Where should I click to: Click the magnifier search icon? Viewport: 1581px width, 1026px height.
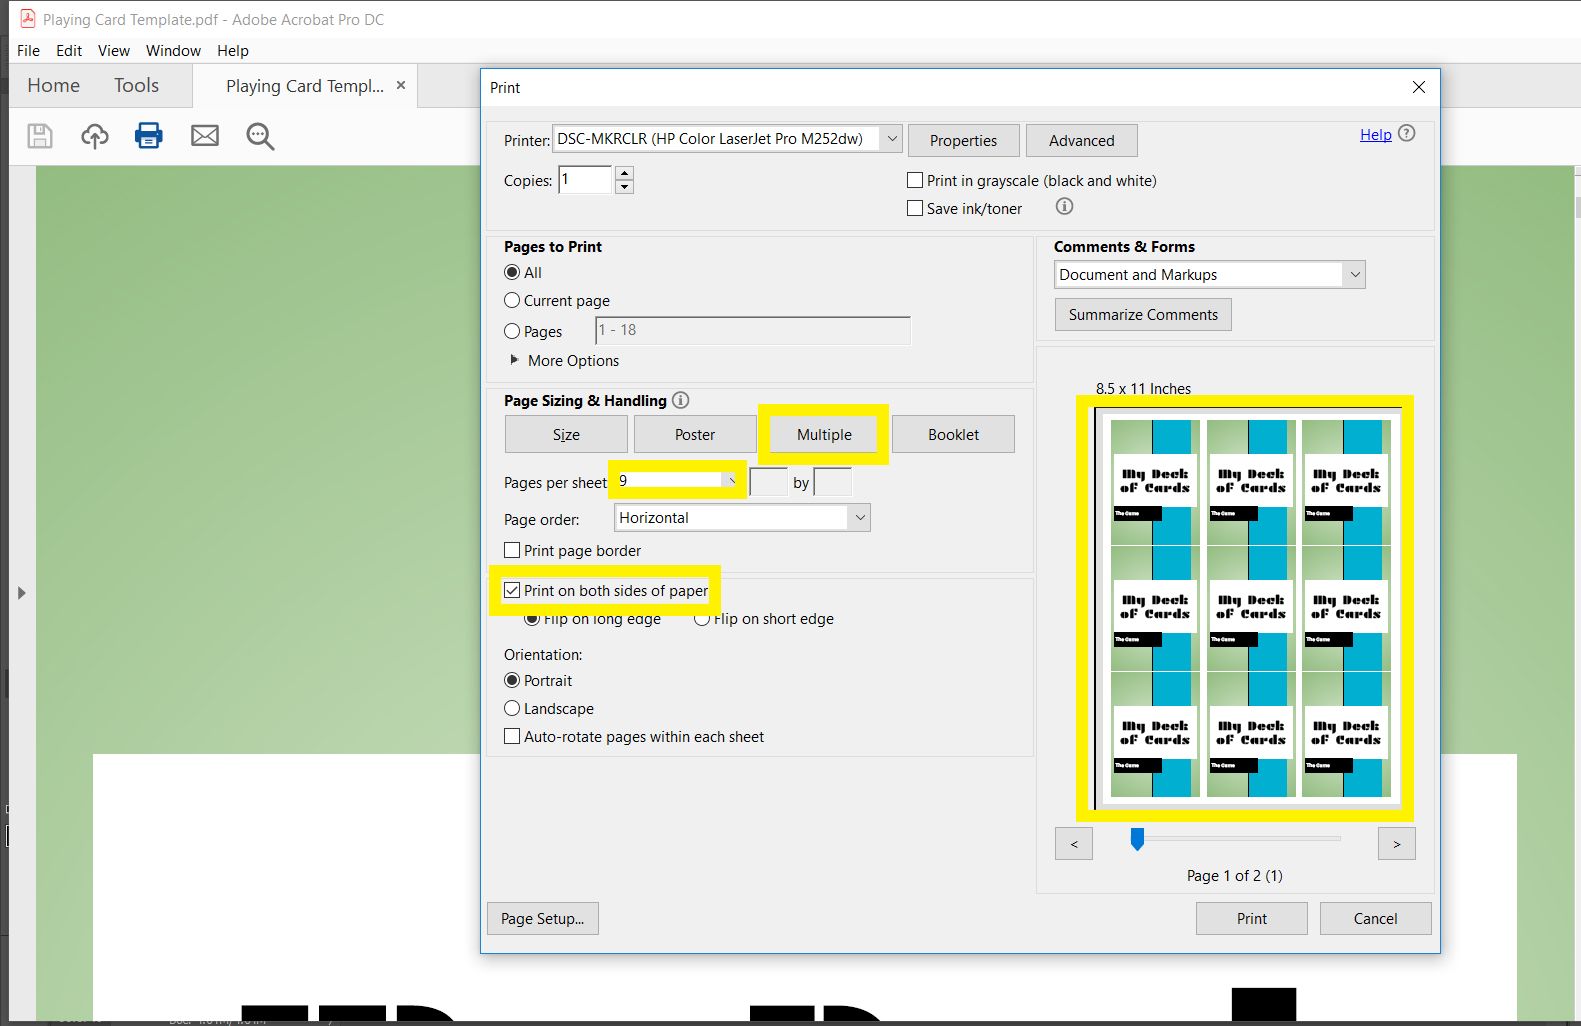coord(260,137)
